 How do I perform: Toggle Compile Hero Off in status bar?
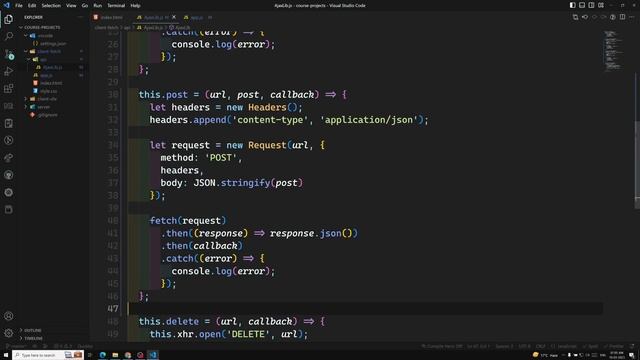click(442, 346)
